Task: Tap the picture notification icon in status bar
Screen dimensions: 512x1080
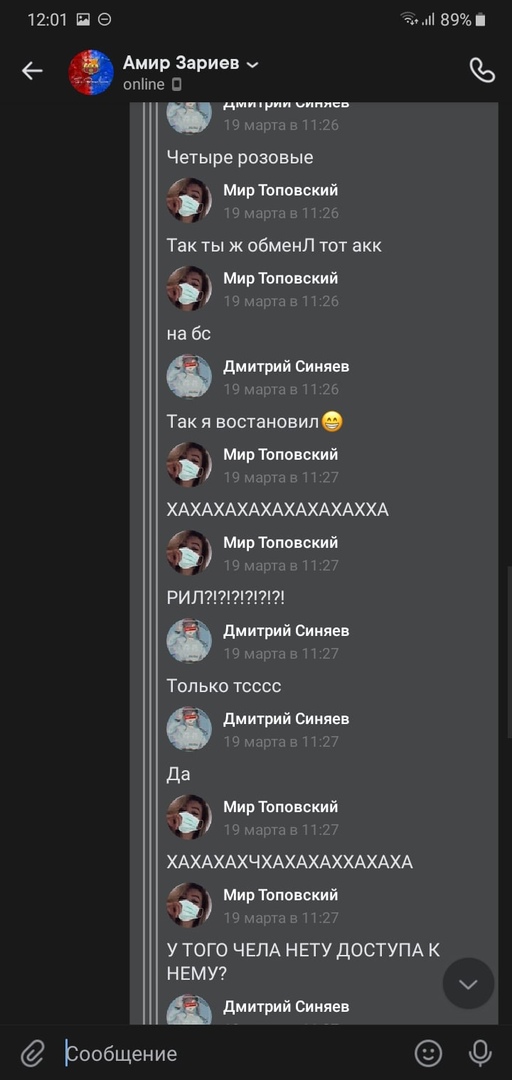Action: 83,20
